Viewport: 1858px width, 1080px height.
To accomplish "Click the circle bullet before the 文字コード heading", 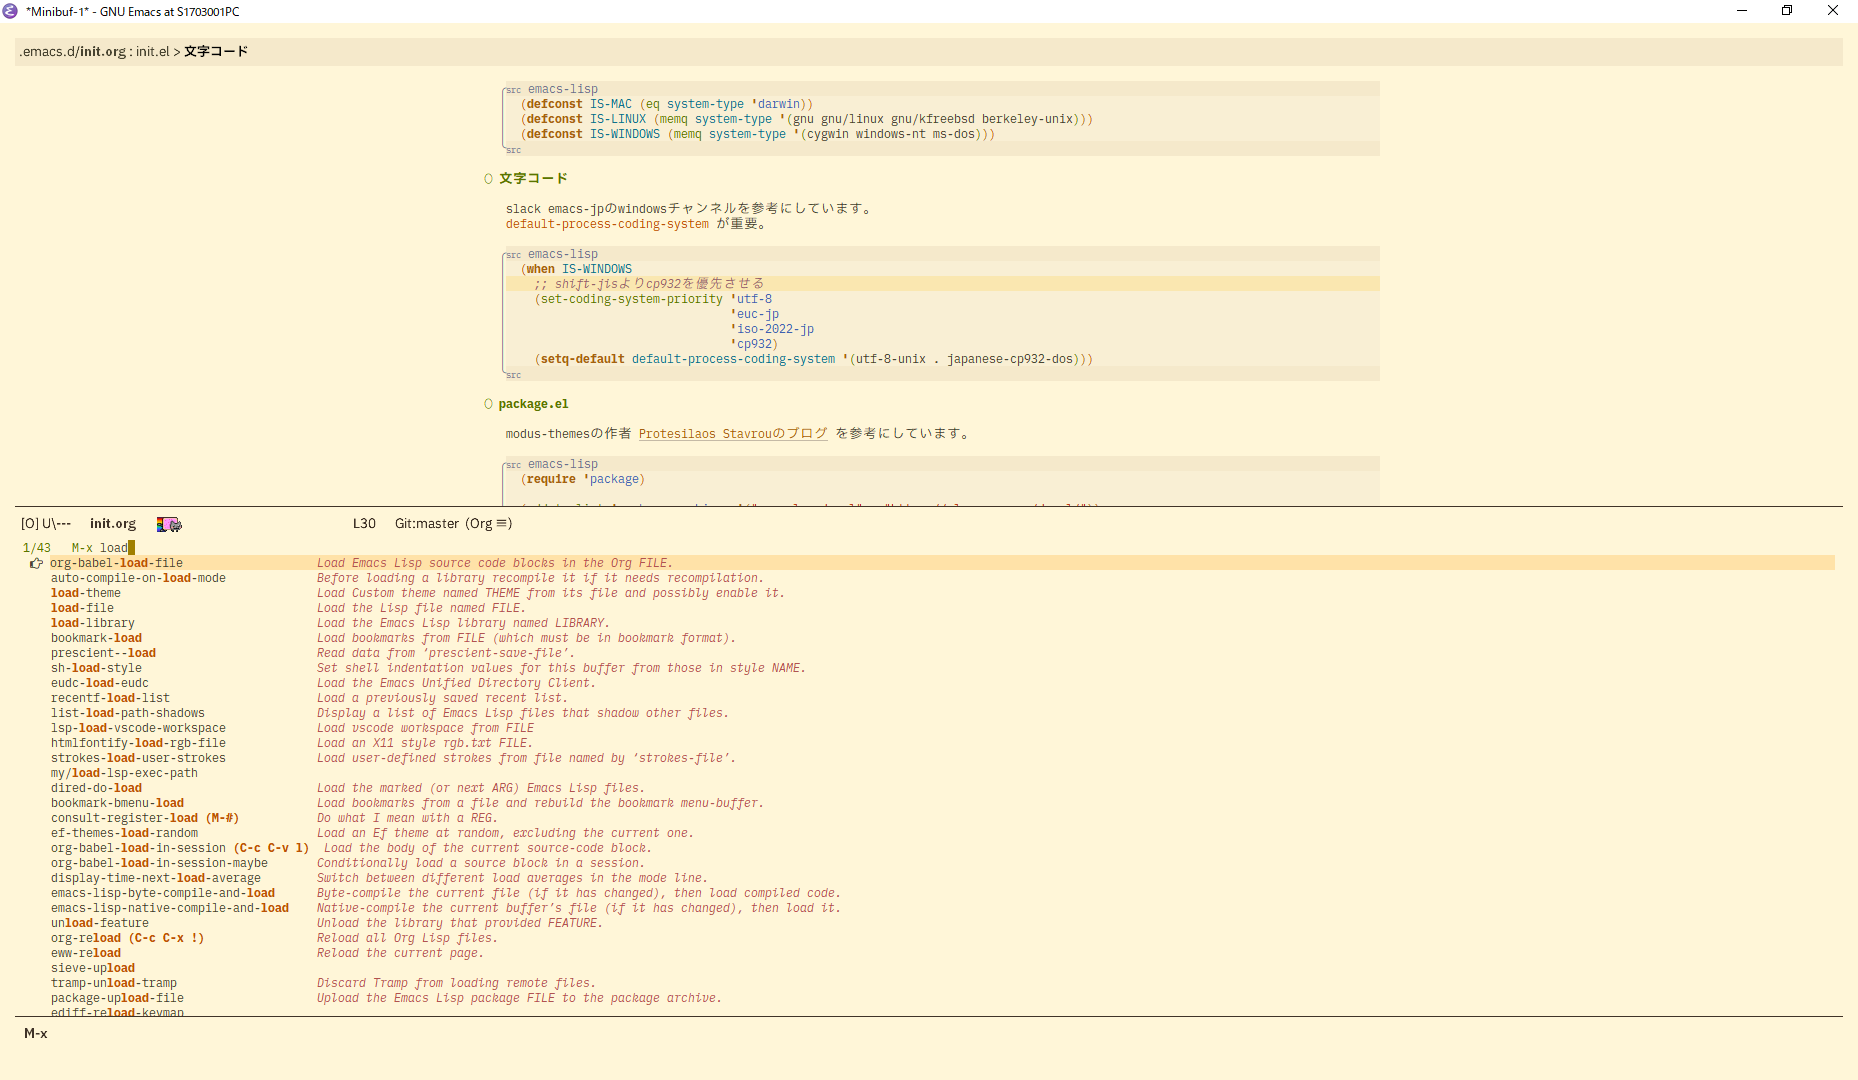I will pyautogui.click(x=488, y=178).
